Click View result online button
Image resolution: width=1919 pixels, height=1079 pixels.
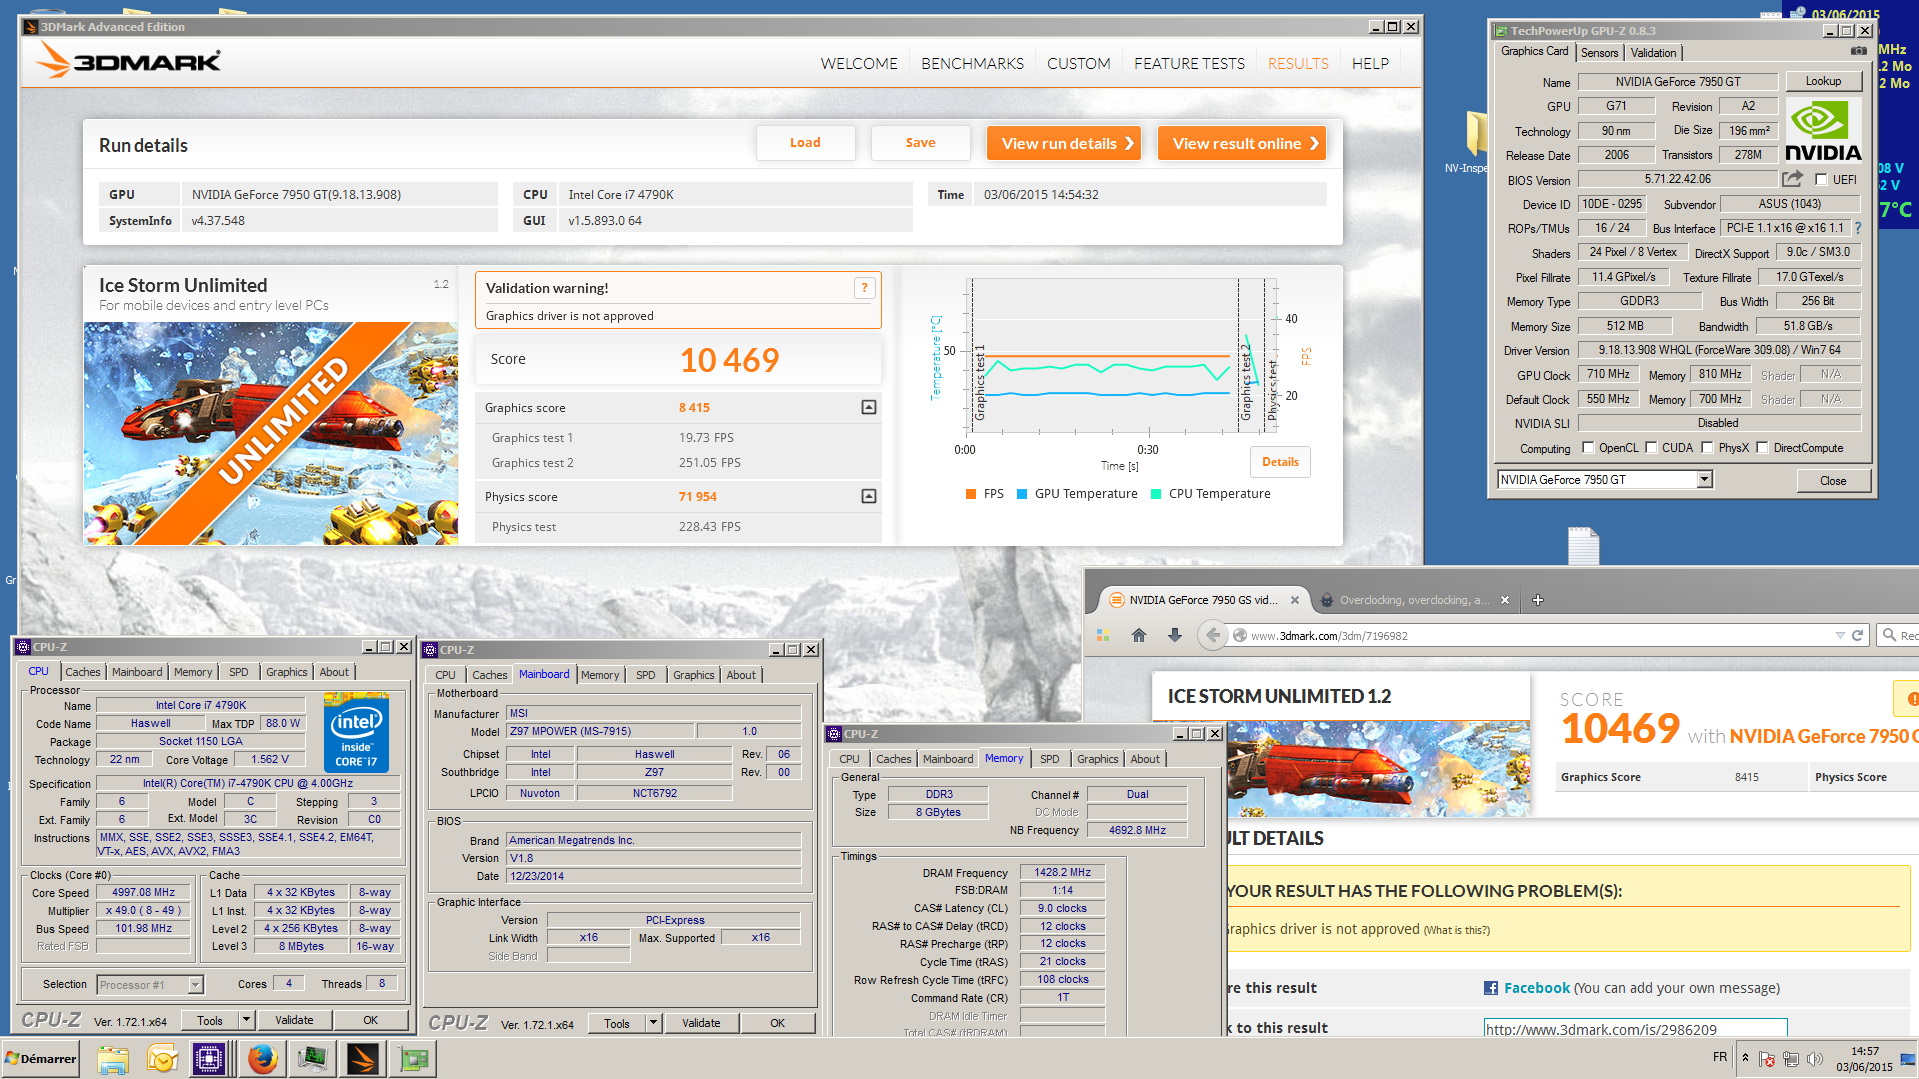[x=1242, y=143]
